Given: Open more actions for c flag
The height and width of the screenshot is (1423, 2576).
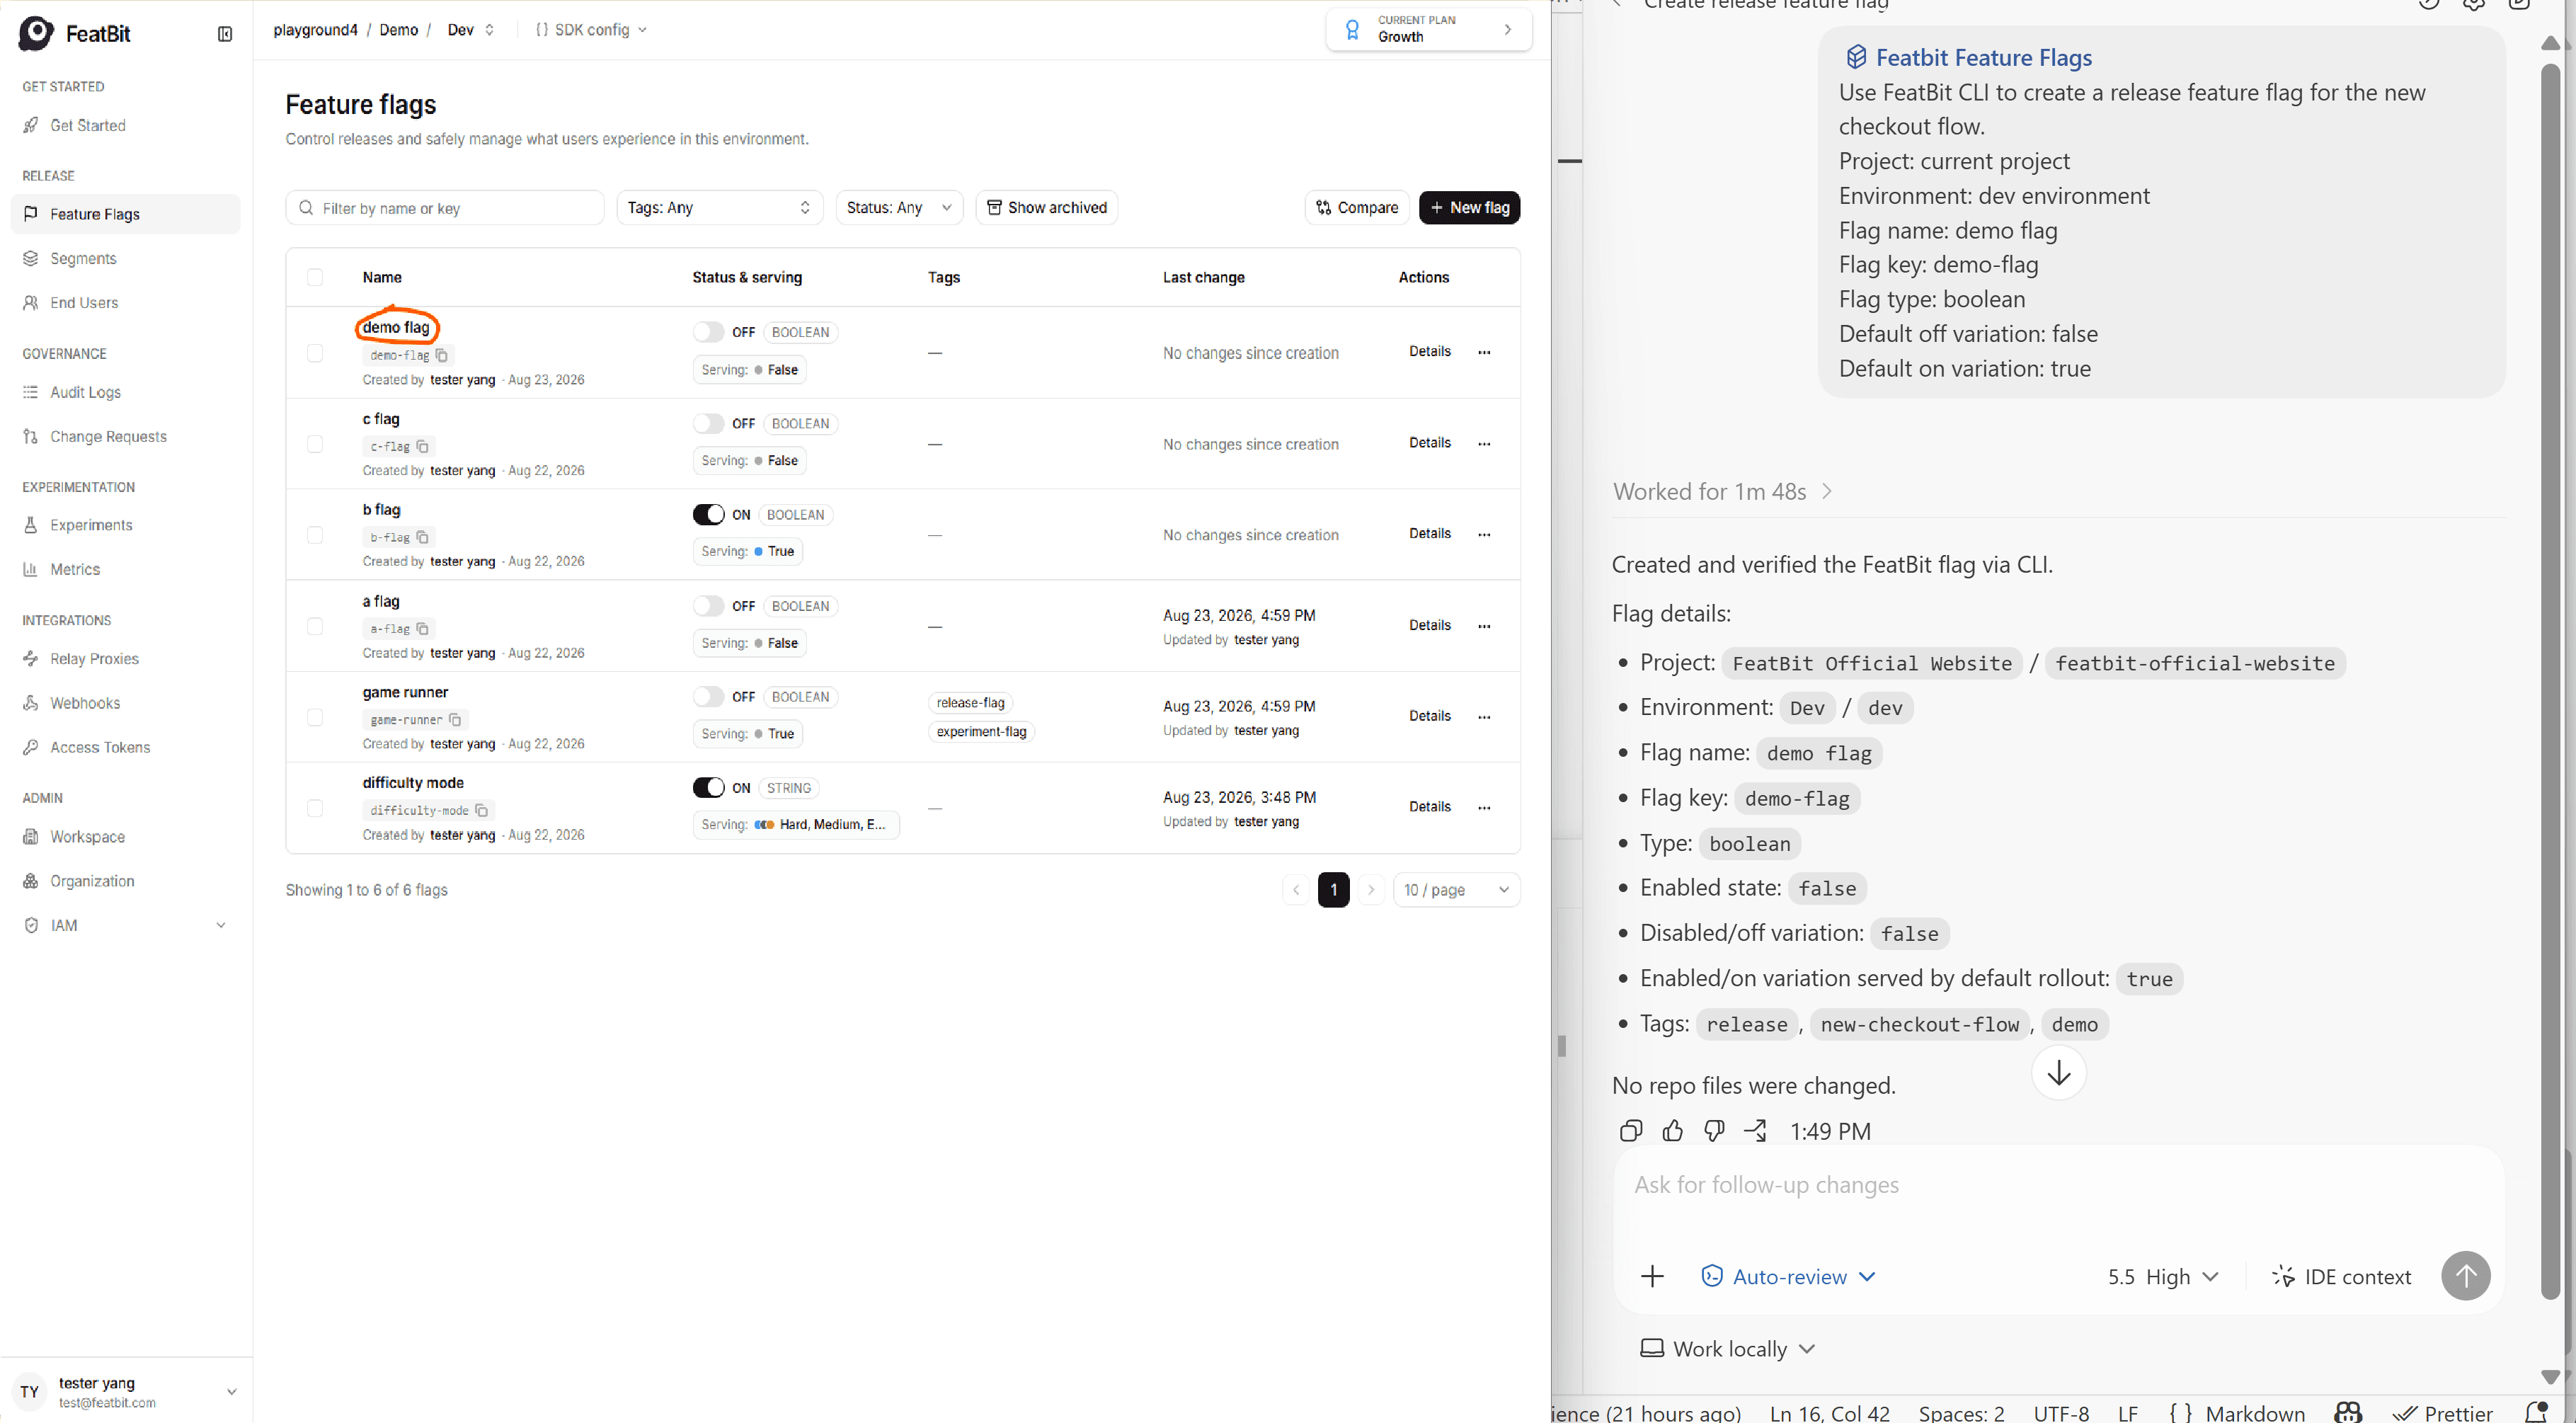Looking at the screenshot, I should (x=1484, y=443).
